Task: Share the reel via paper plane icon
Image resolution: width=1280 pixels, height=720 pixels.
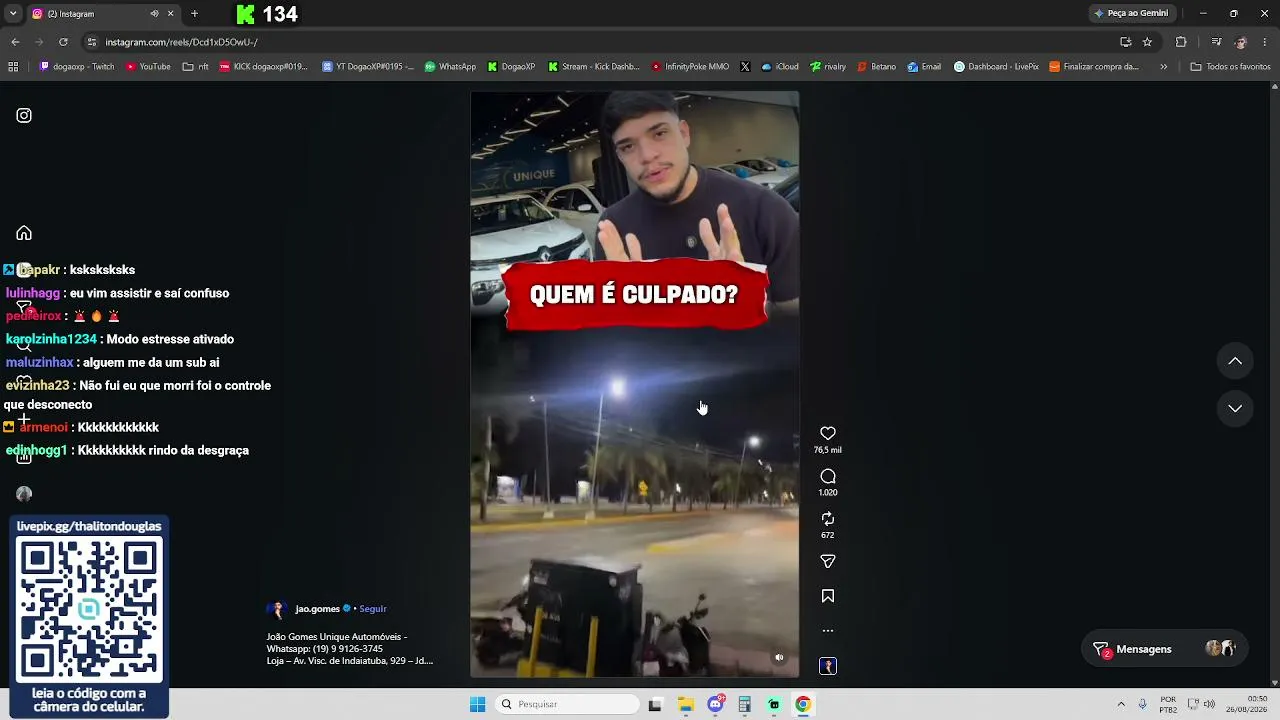Action: [828, 561]
